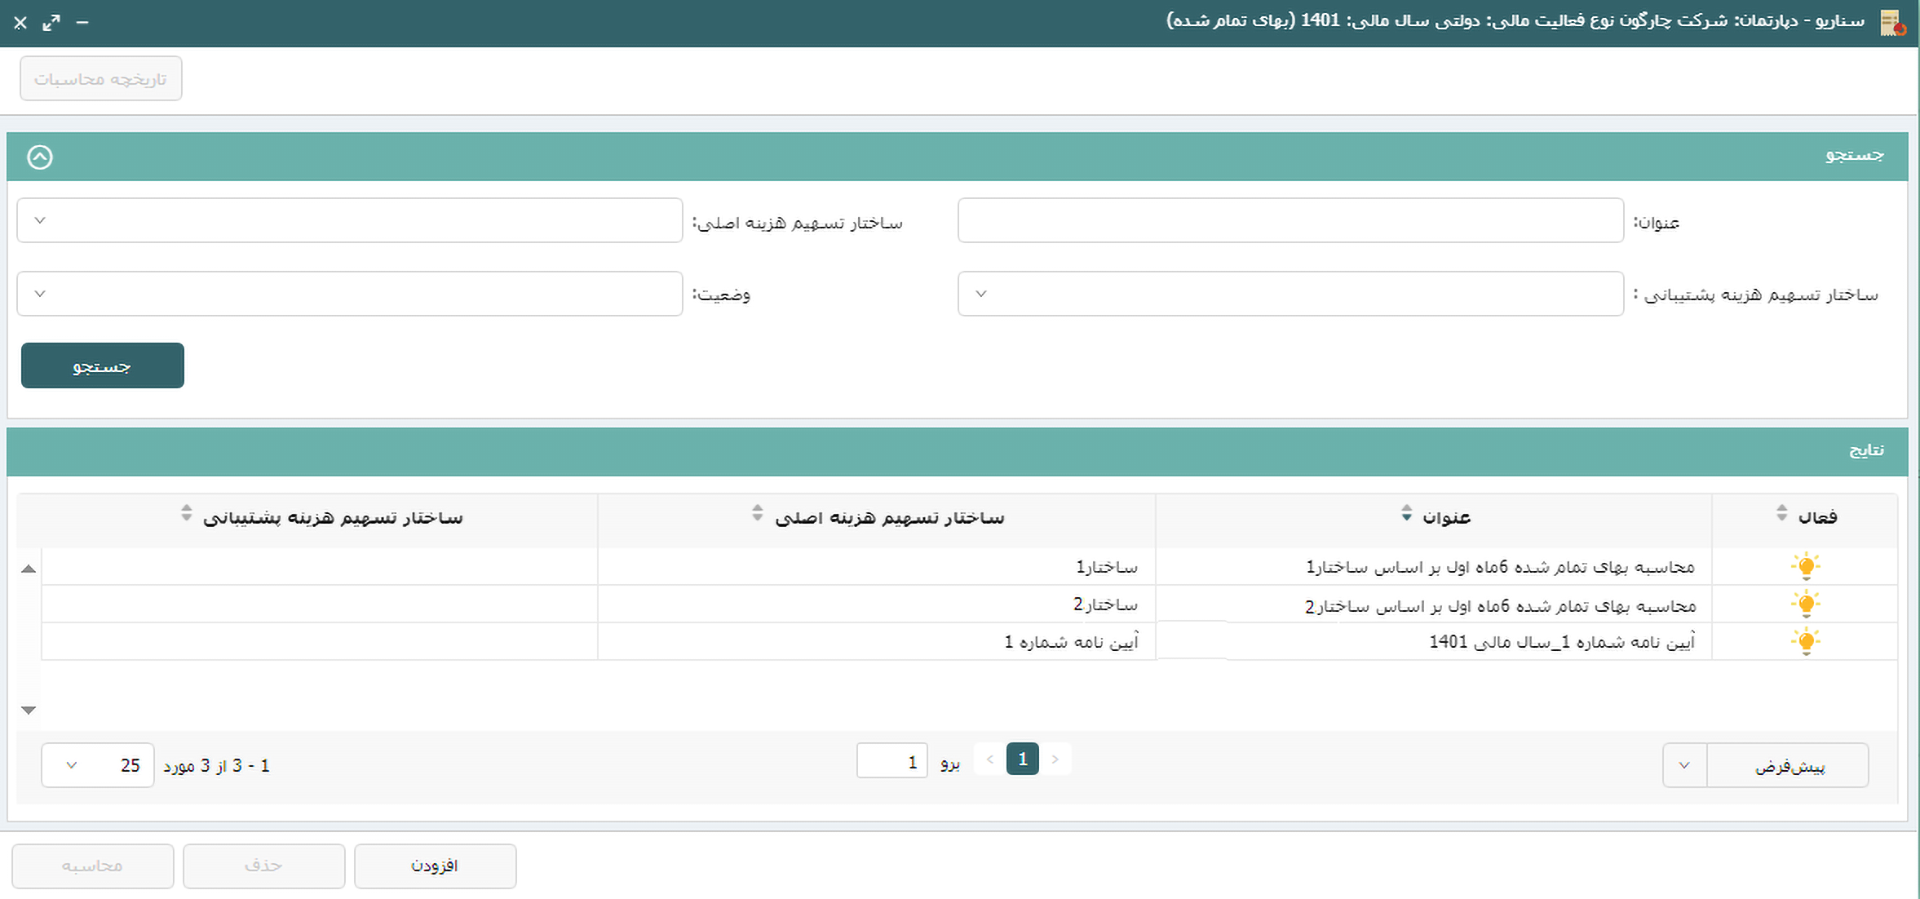The width and height of the screenshot is (1920, 899).
Task: Click the active lightbulb icon in the ساختار2 row
Action: point(1805,605)
